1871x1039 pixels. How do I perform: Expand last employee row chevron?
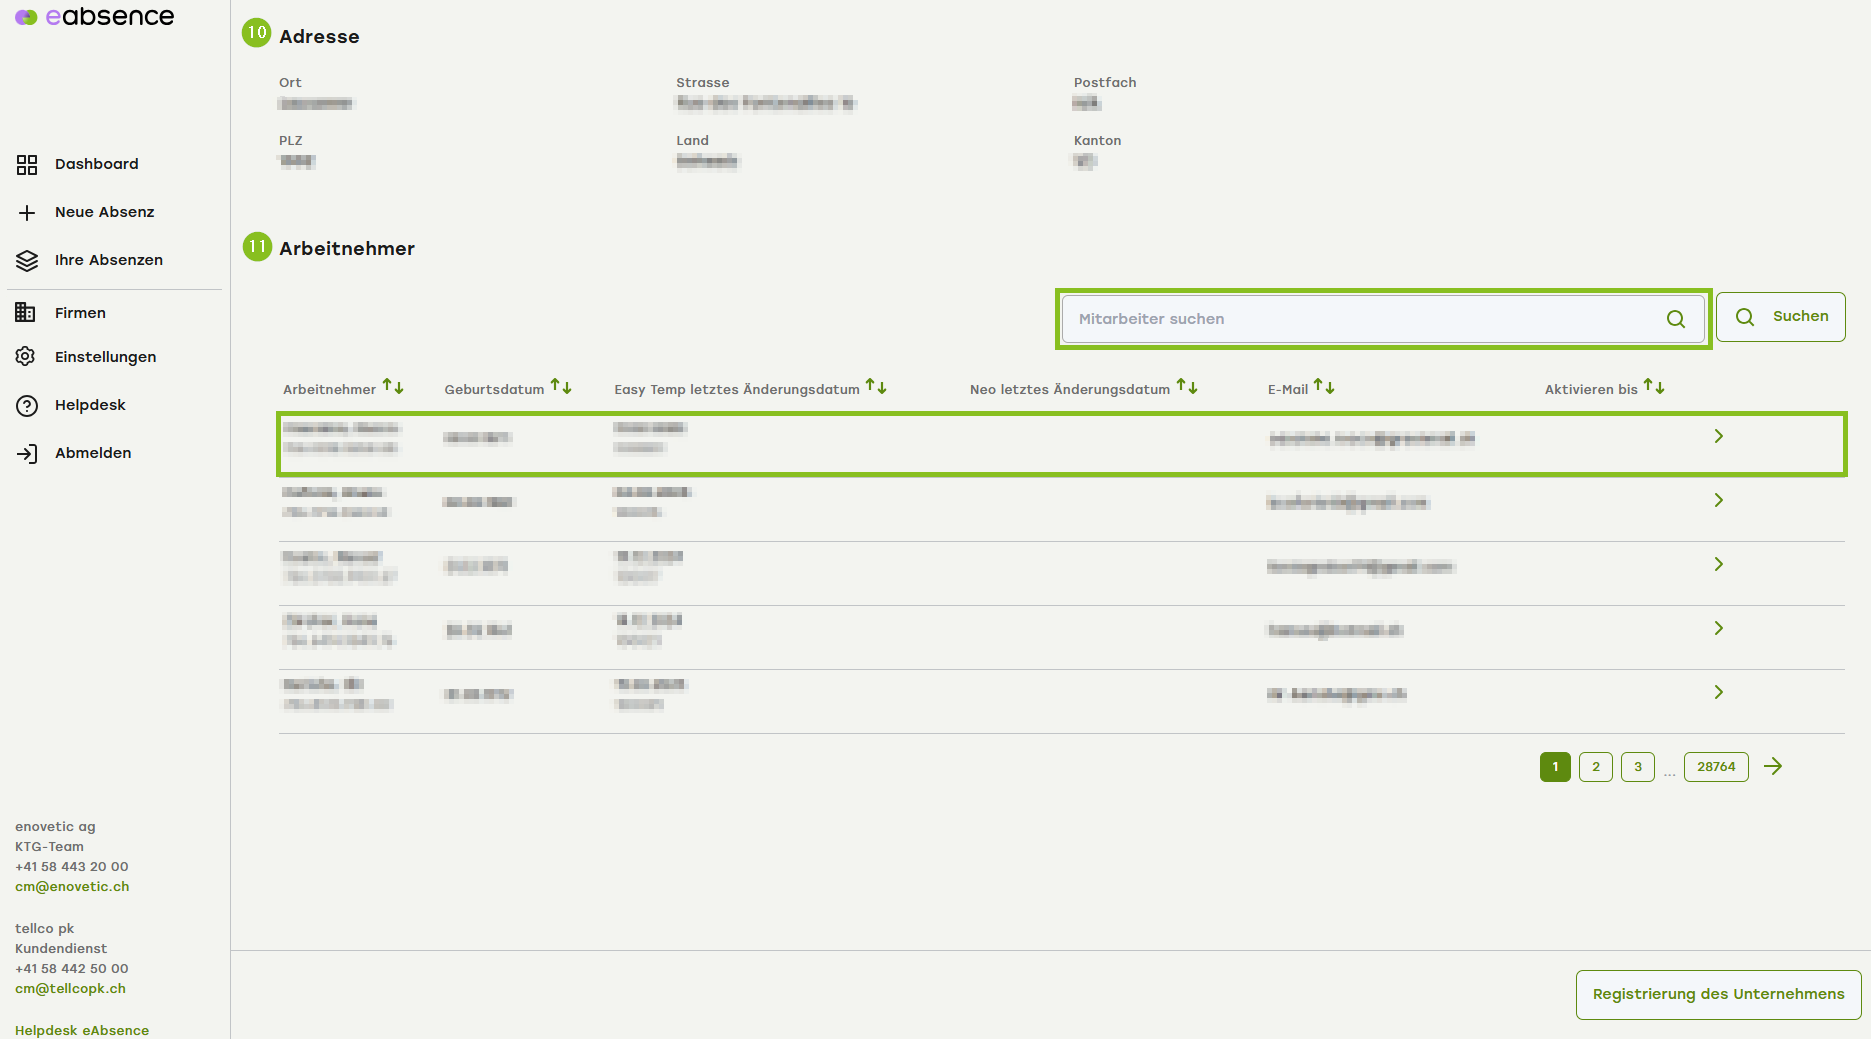pos(1719,693)
